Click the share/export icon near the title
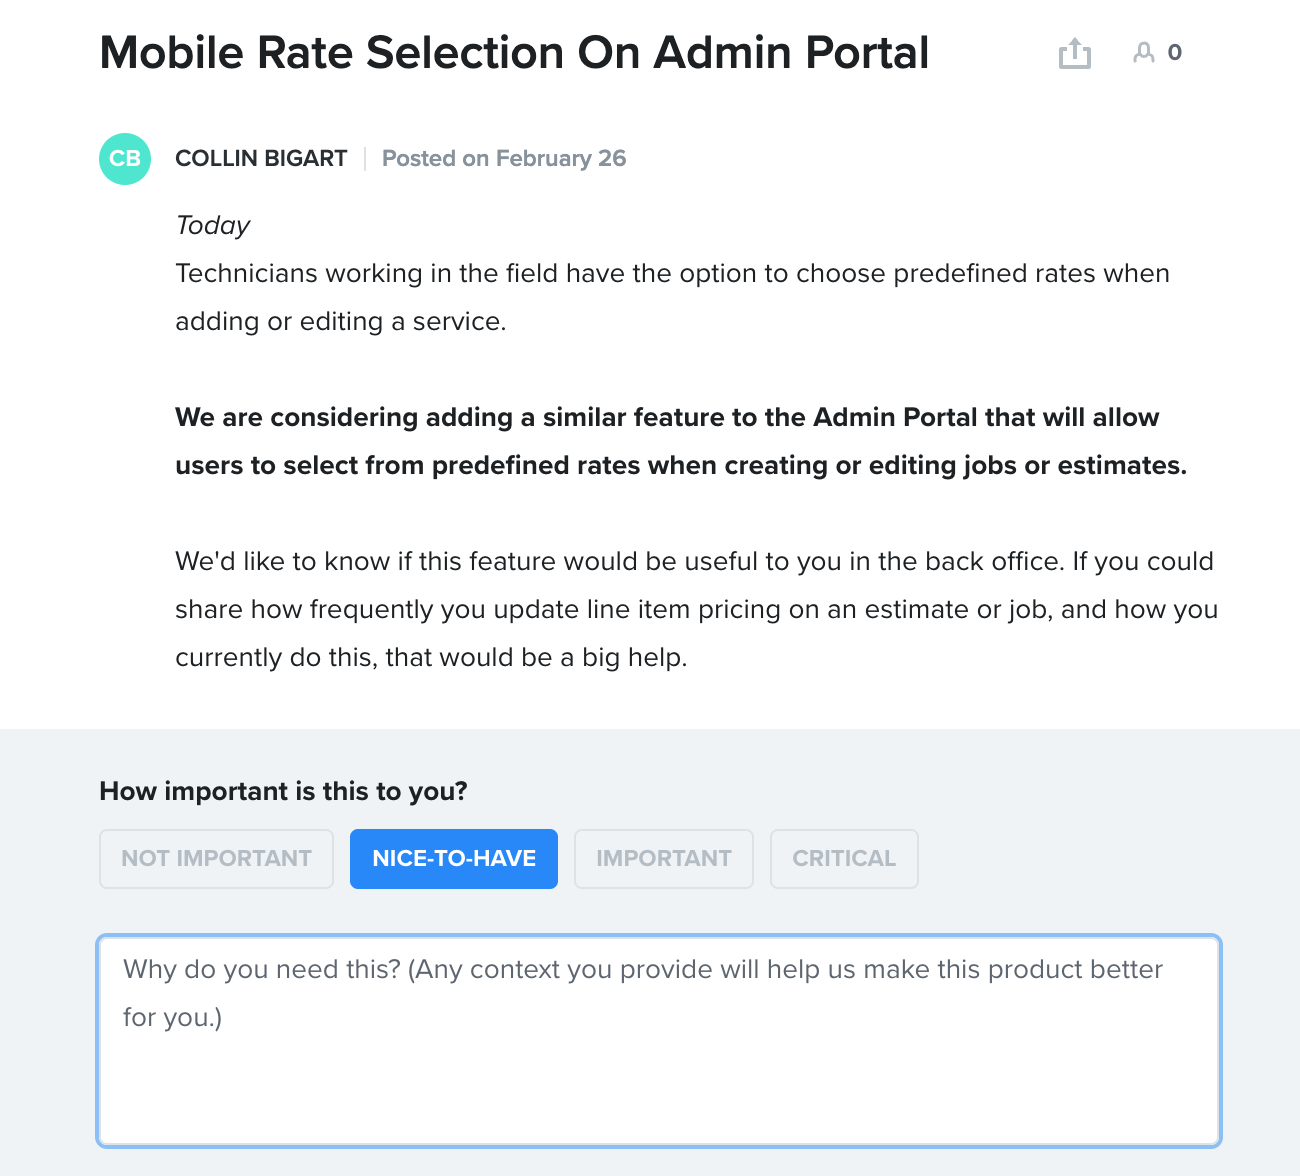Screen dimensions: 1300x1176 click(1075, 53)
